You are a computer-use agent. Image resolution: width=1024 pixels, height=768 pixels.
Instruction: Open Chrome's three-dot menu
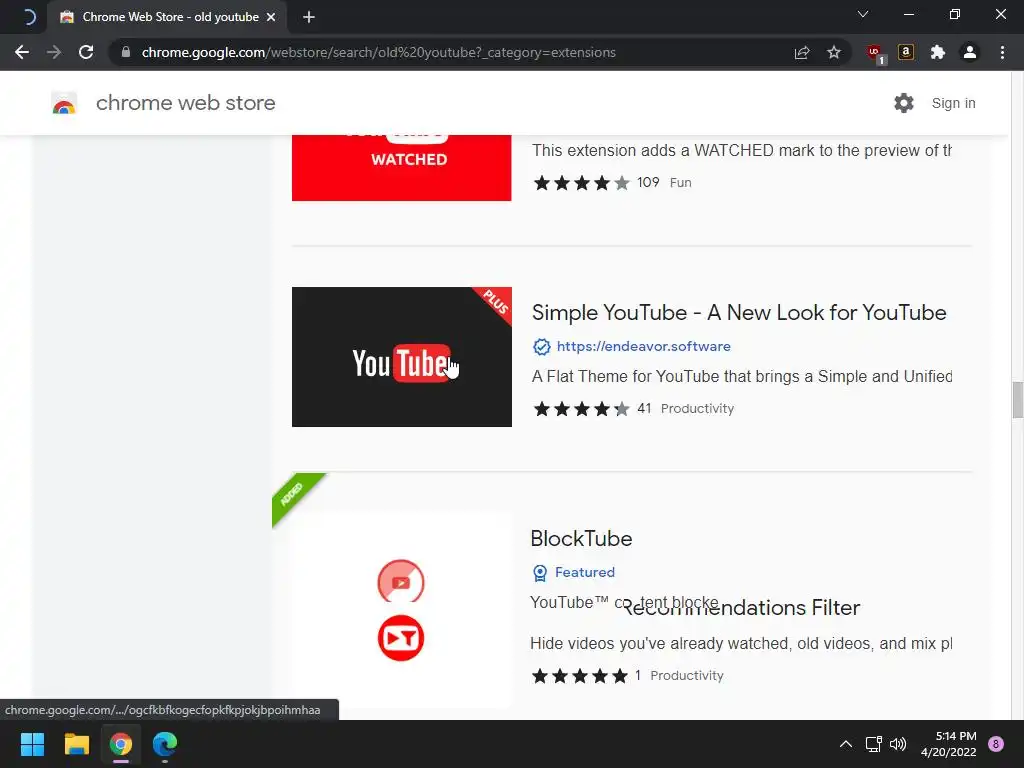pyautogui.click(x=1002, y=52)
